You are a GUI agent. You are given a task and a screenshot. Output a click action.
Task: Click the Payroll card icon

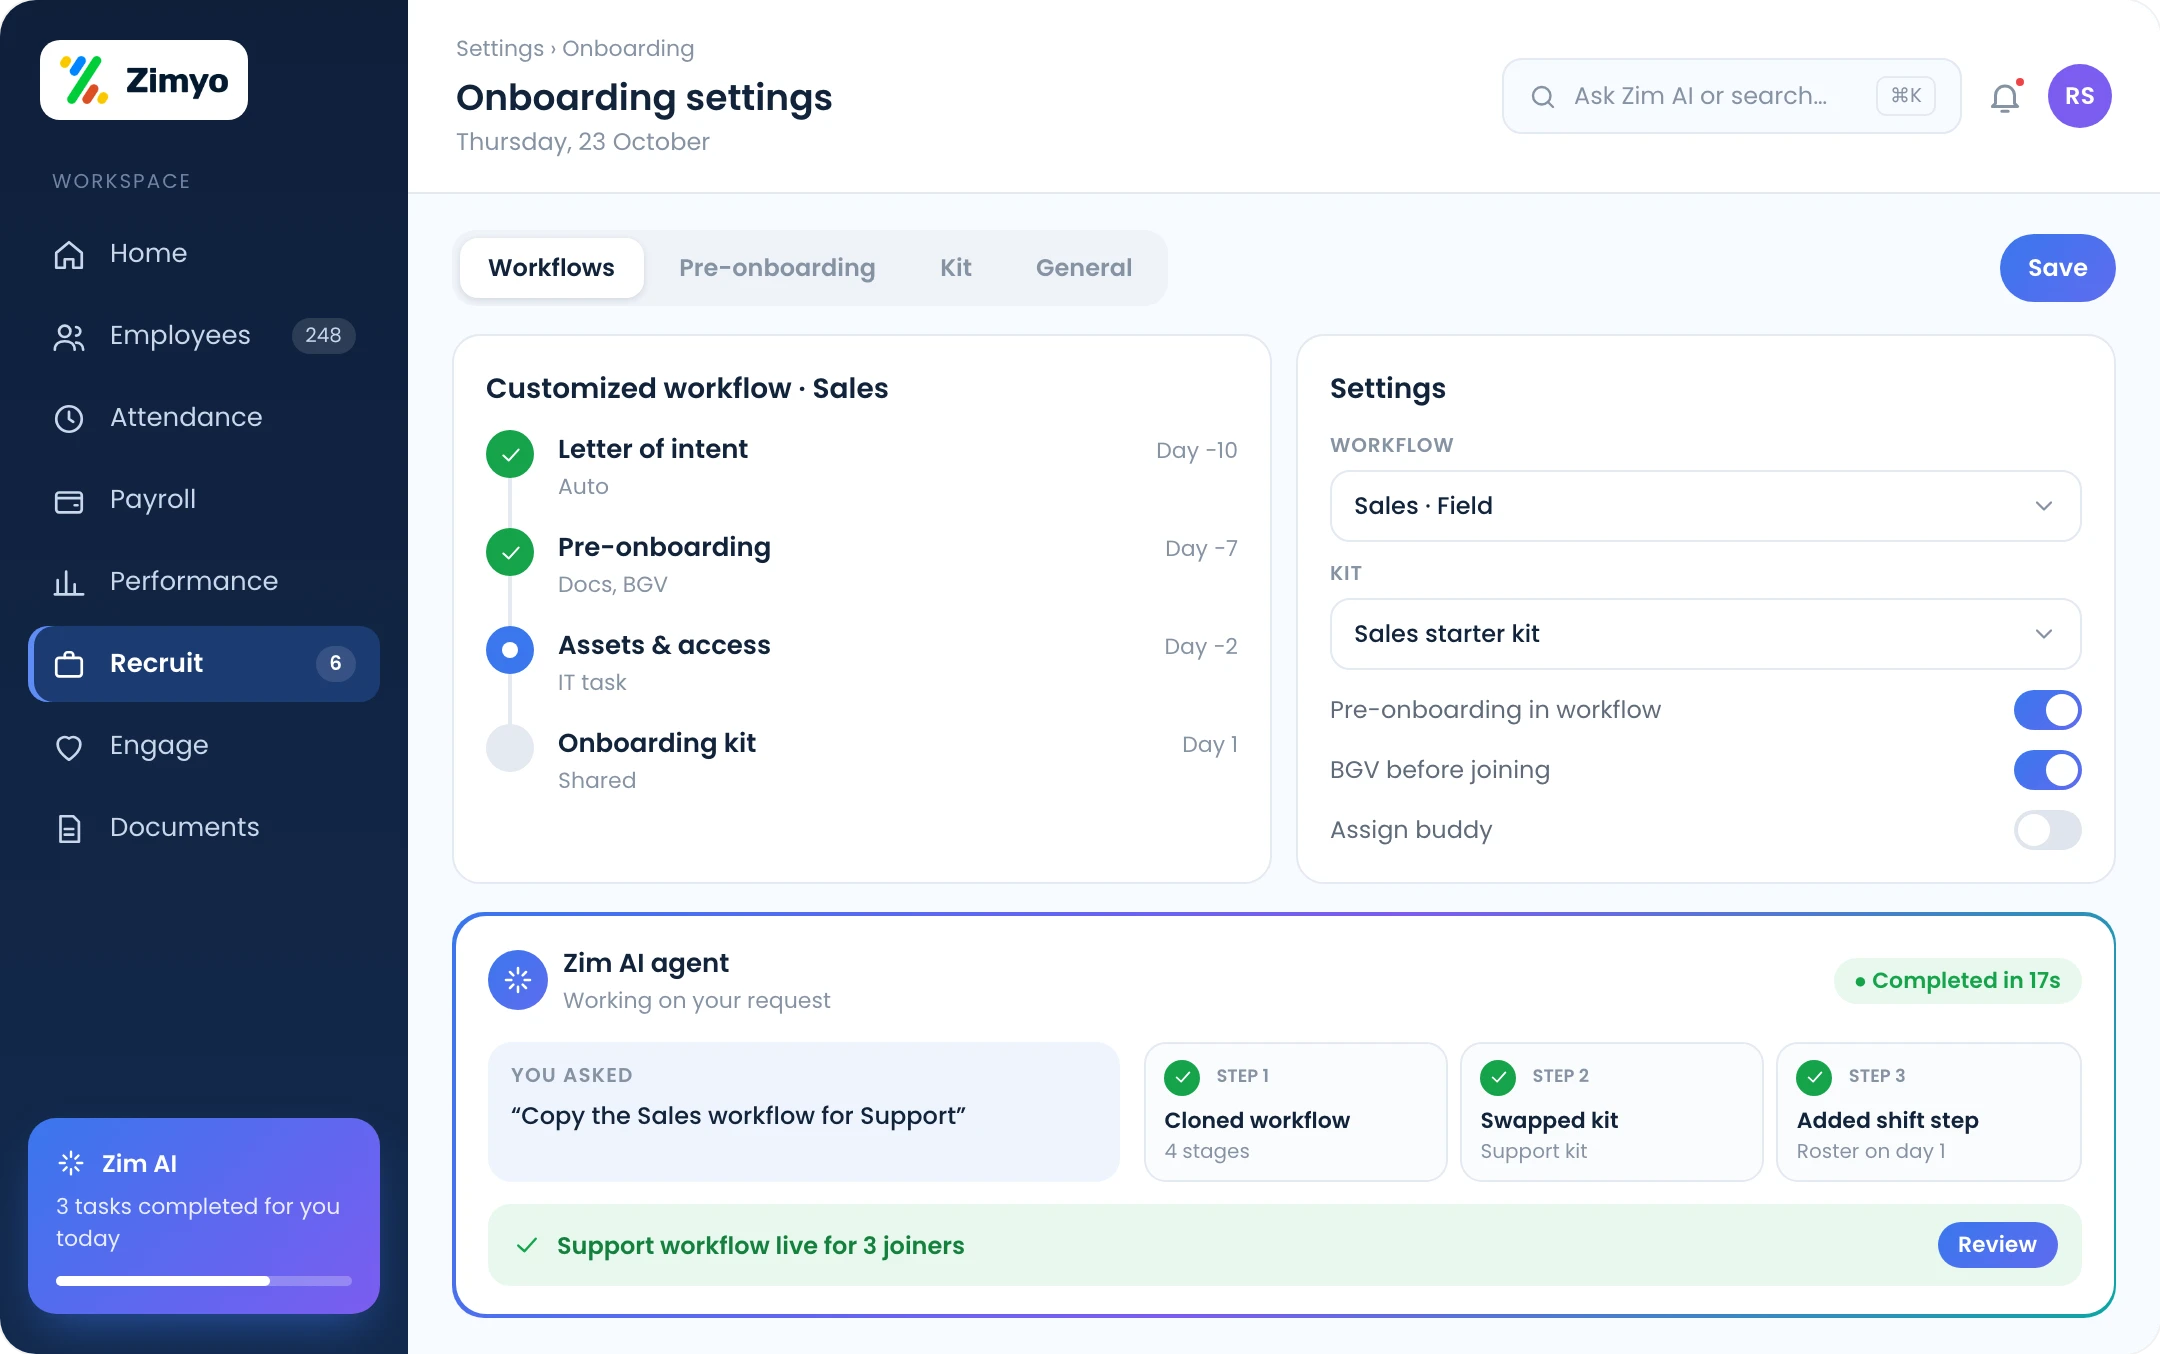(x=69, y=500)
